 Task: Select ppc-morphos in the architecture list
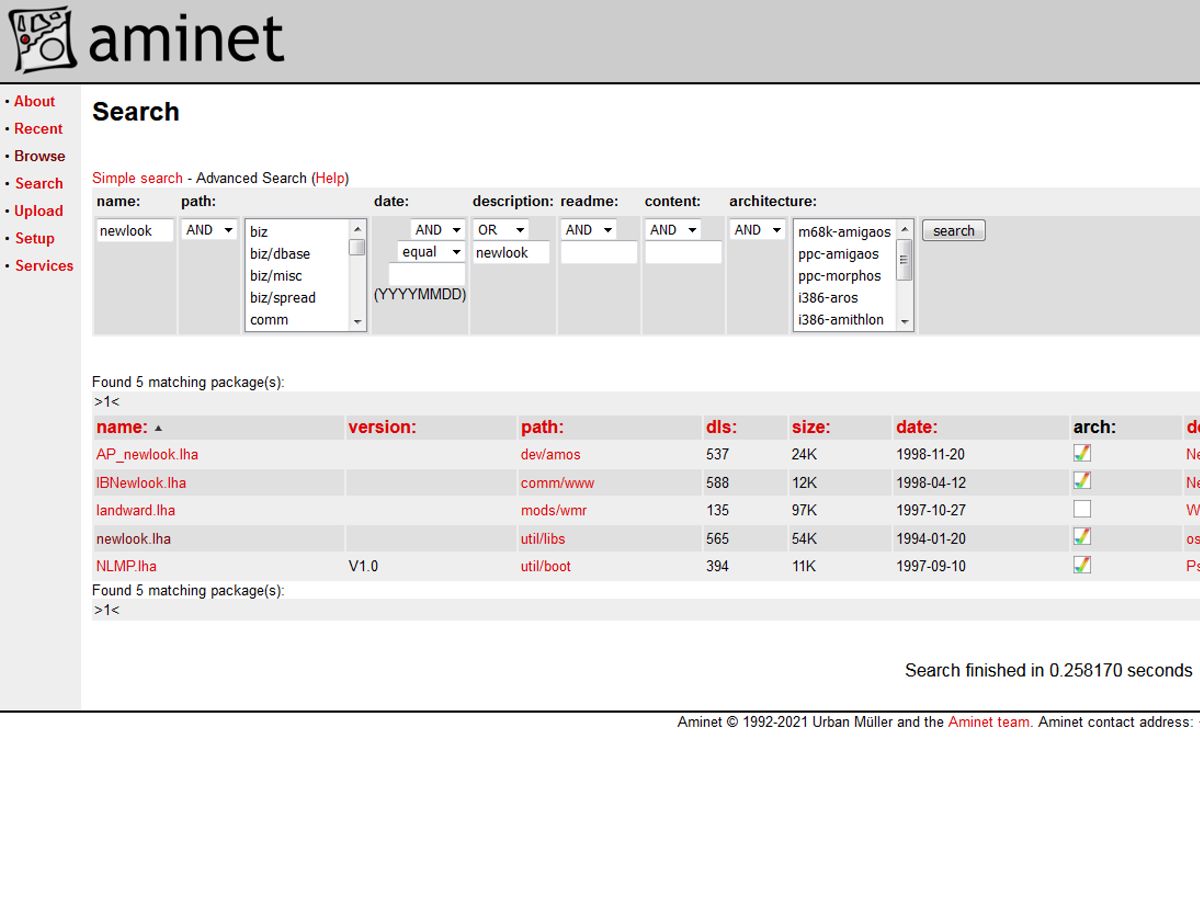point(839,276)
